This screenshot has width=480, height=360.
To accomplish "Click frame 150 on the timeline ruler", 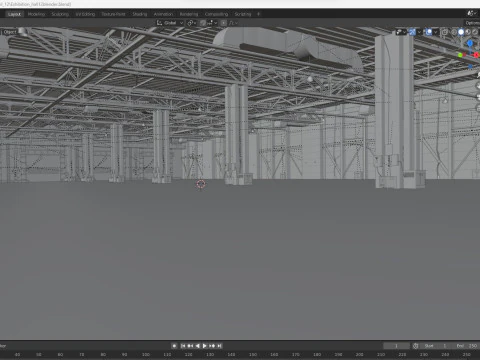I will click(x=253, y=354).
